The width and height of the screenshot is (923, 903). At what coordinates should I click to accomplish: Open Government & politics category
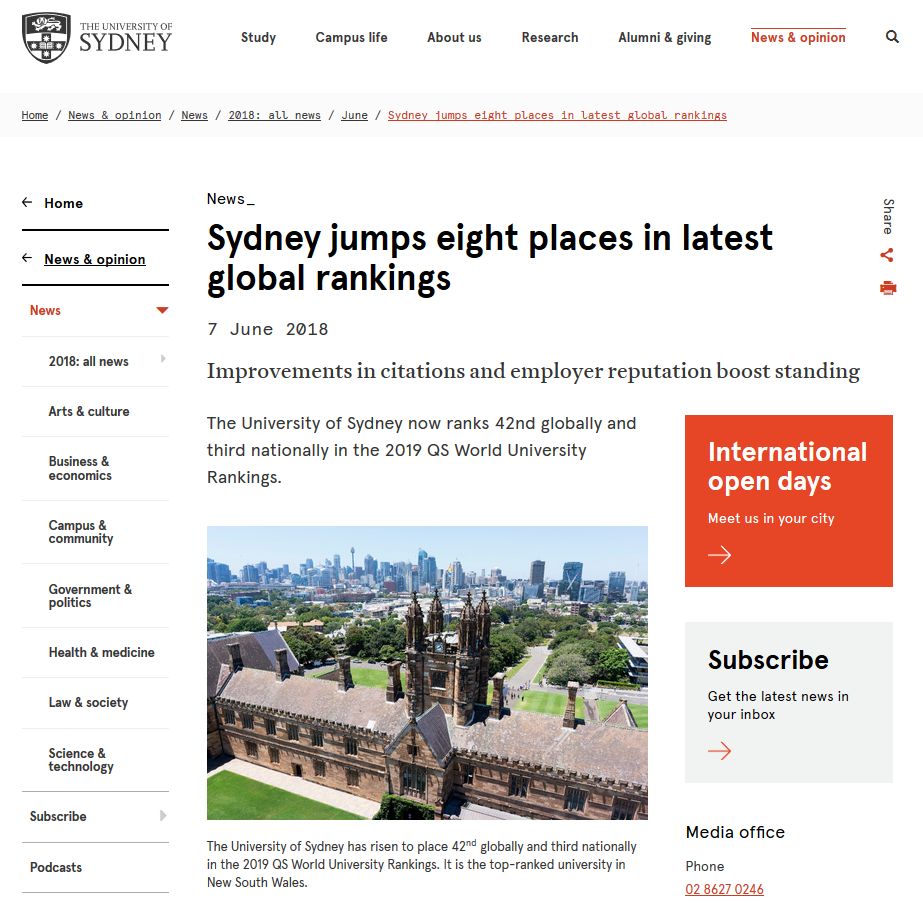click(90, 596)
